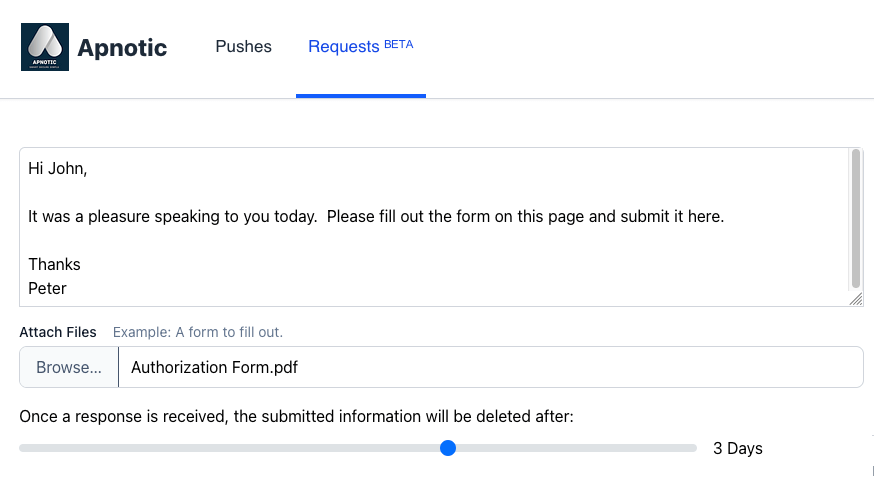Click the Browse... file button
The height and width of the screenshot is (480, 874).
(69, 367)
